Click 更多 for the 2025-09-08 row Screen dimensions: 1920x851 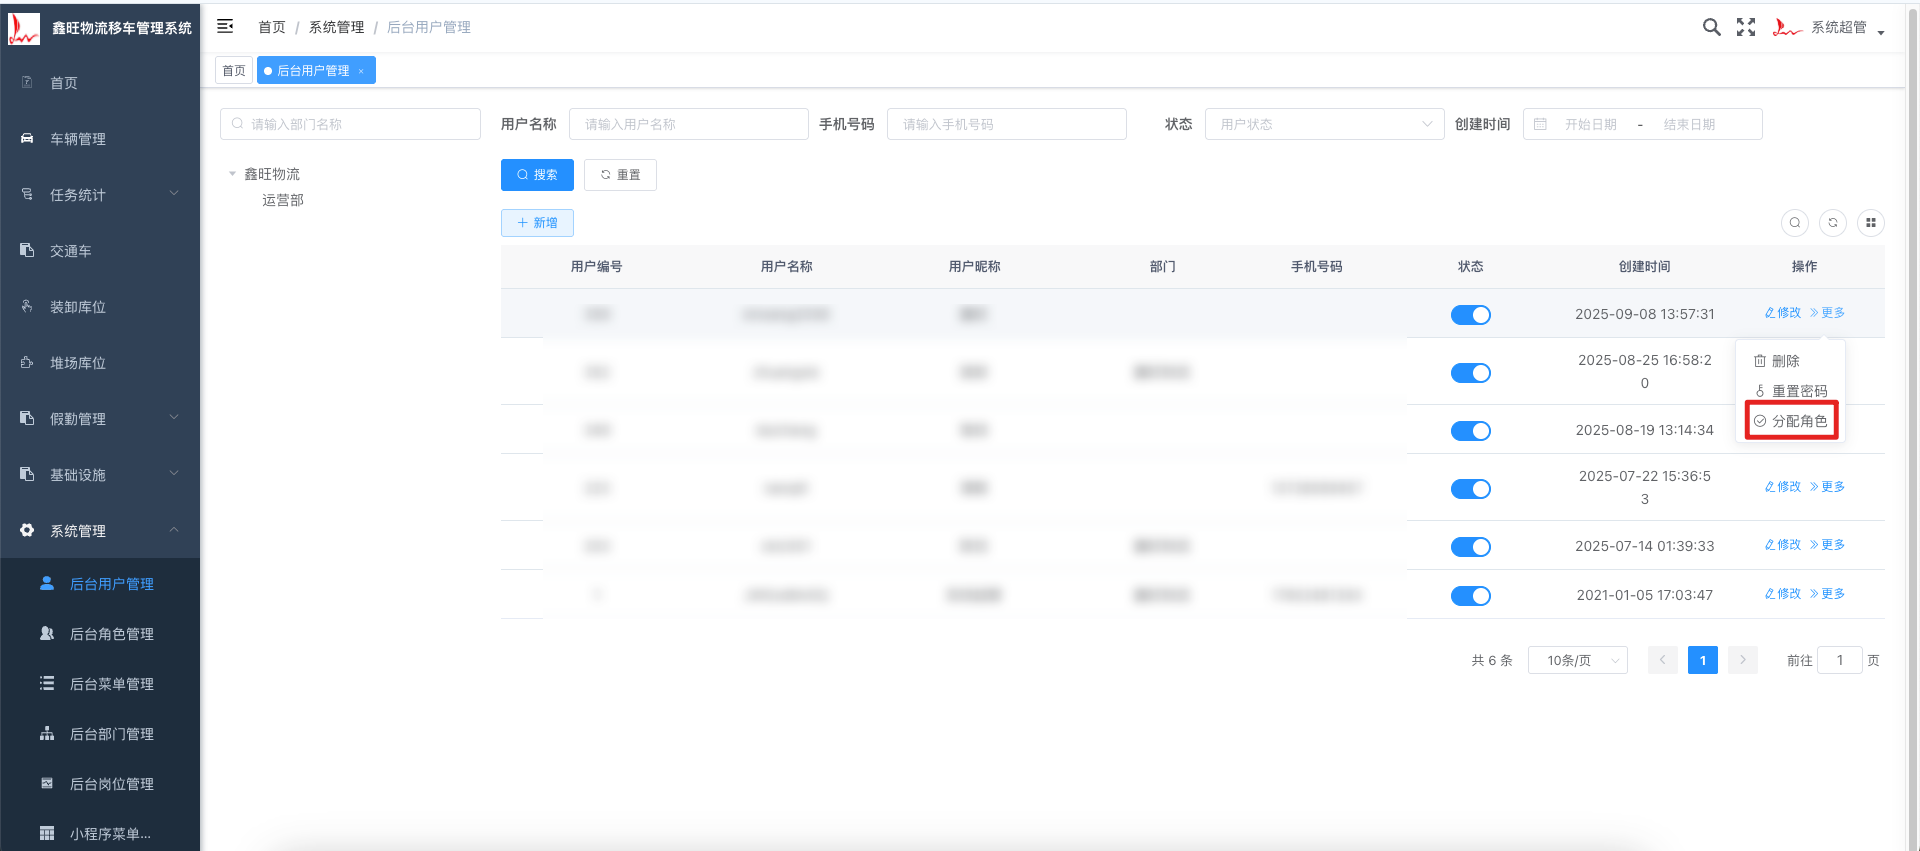pyautogui.click(x=1827, y=313)
